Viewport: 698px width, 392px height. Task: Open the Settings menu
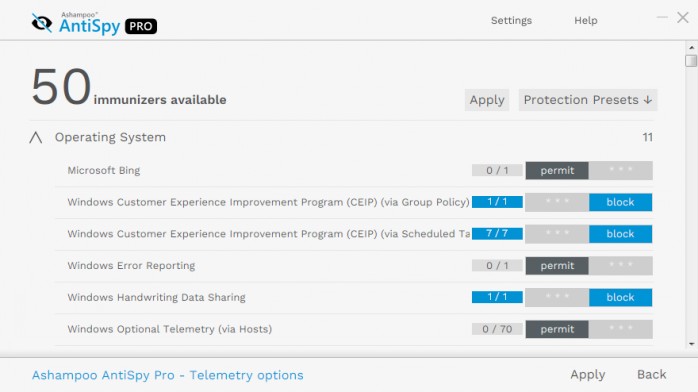pyautogui.click(x=511, y=20)
